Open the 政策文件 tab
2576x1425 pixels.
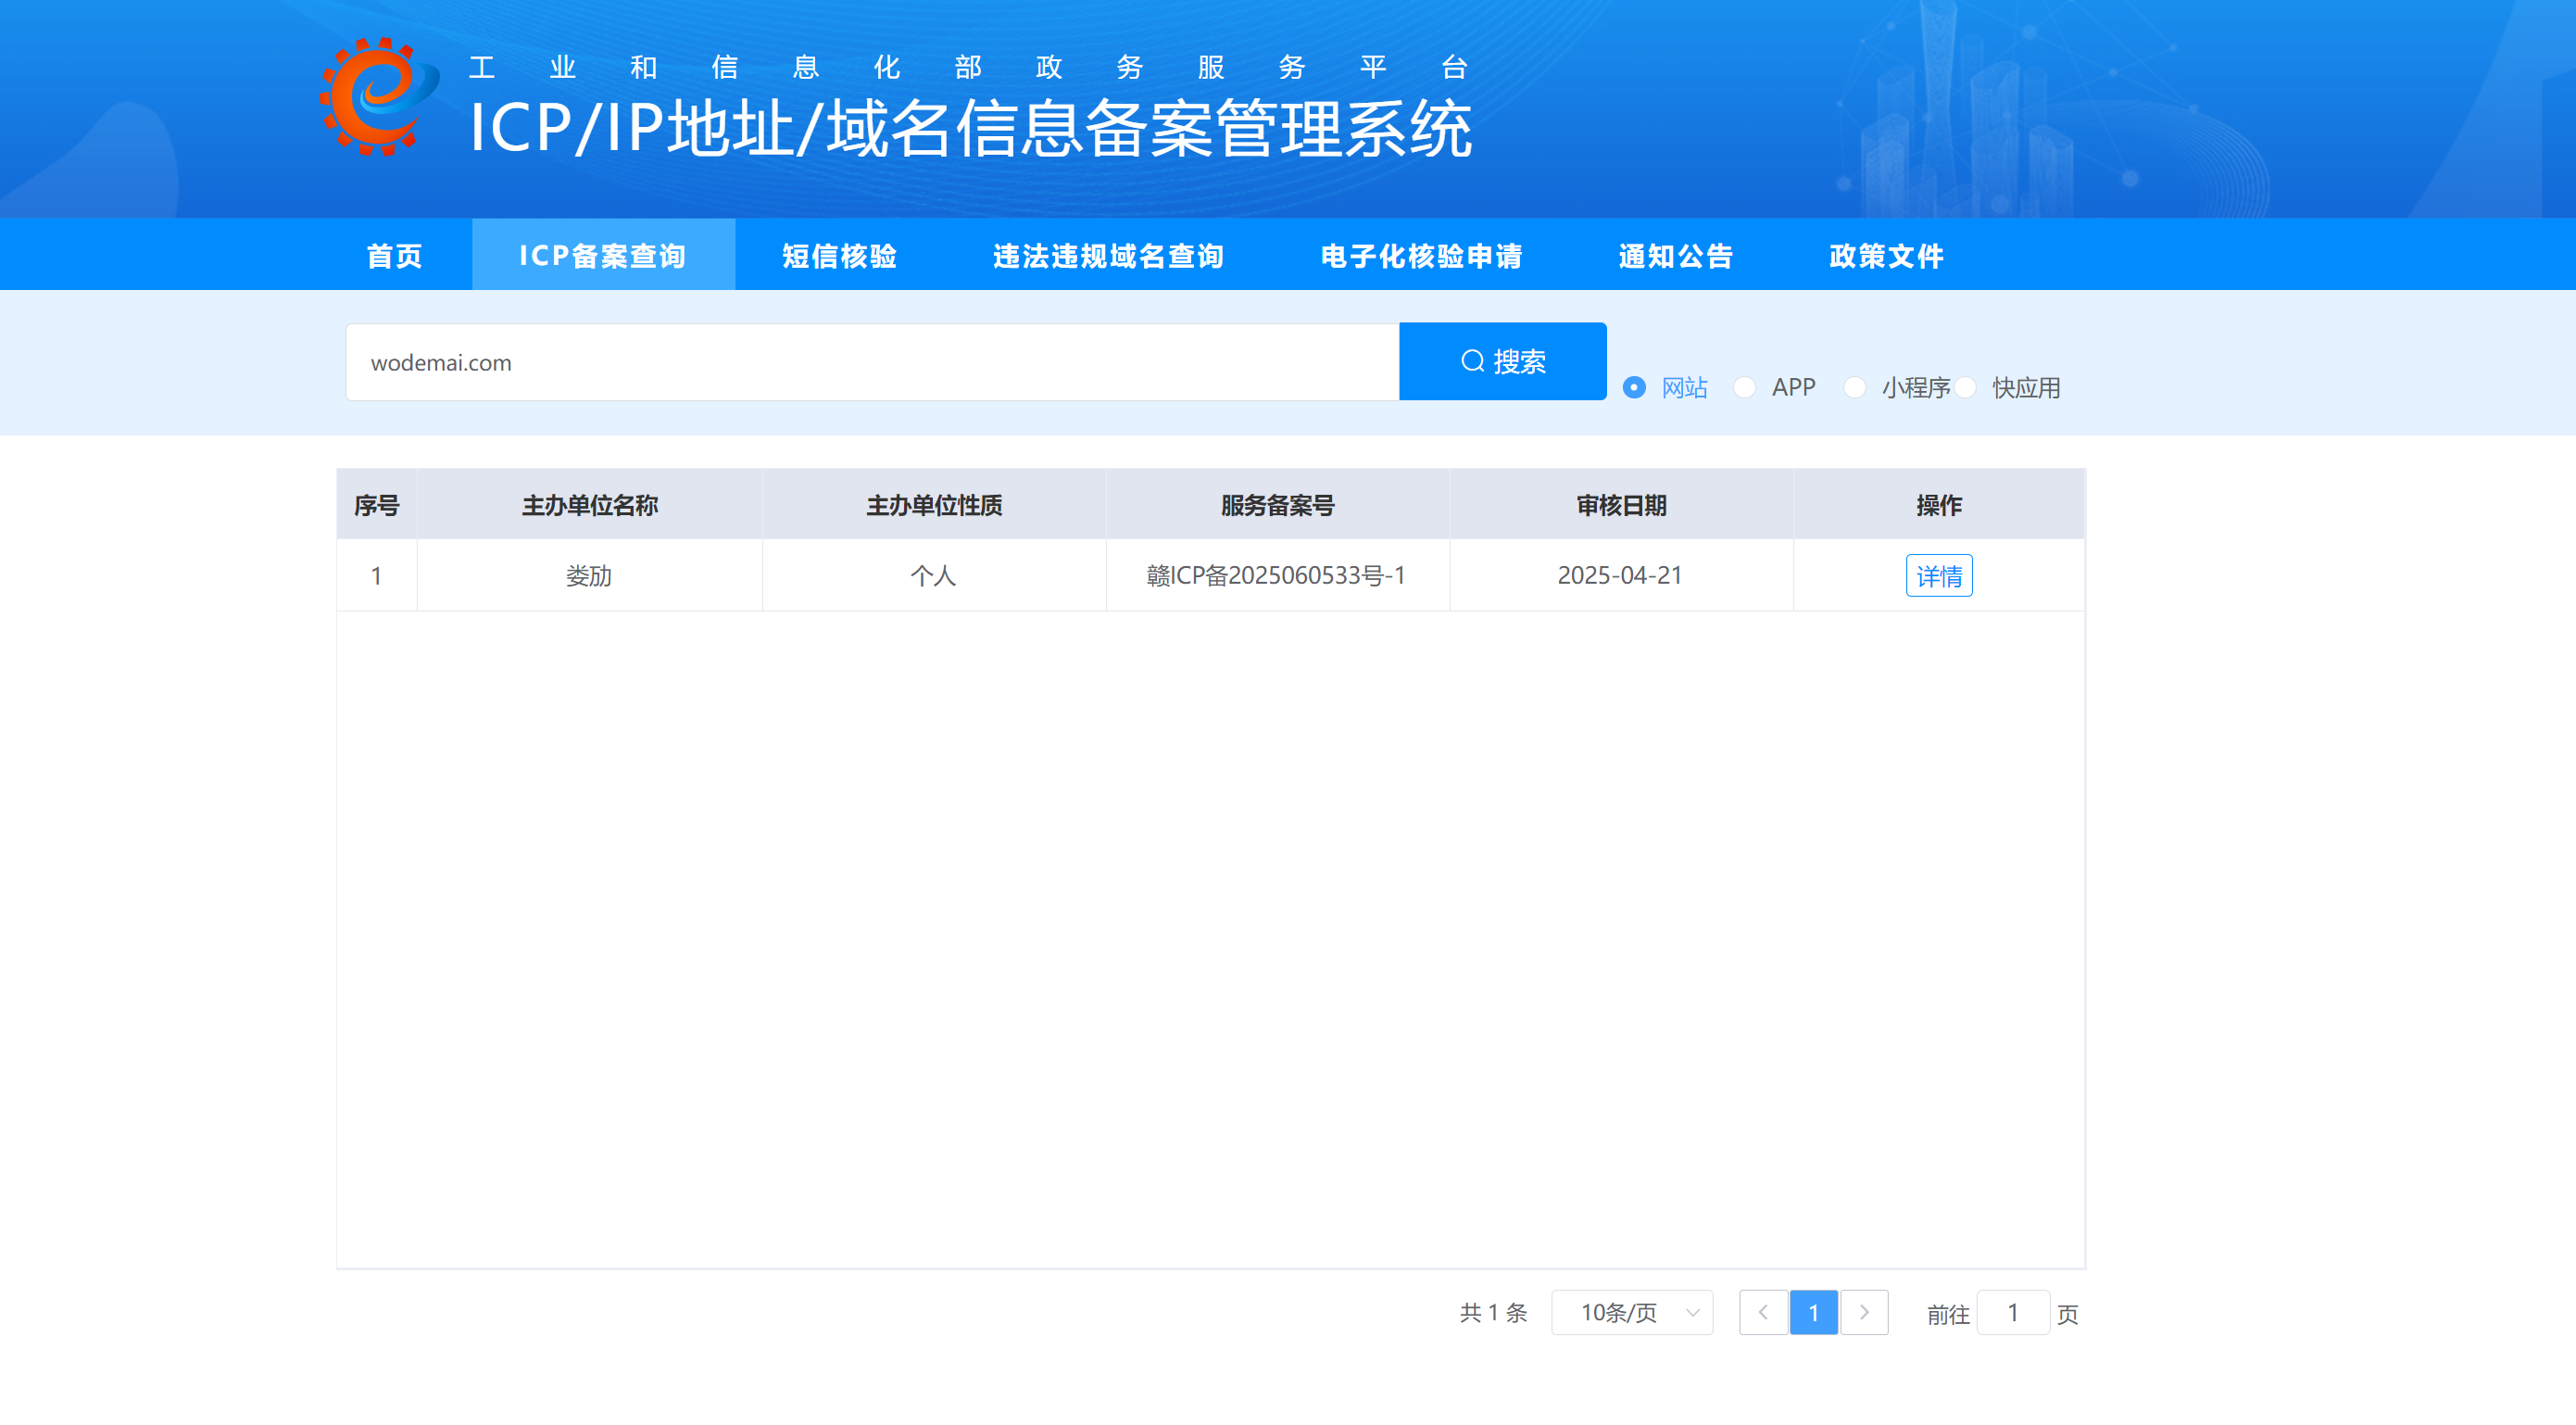[x=1886, y=256]
